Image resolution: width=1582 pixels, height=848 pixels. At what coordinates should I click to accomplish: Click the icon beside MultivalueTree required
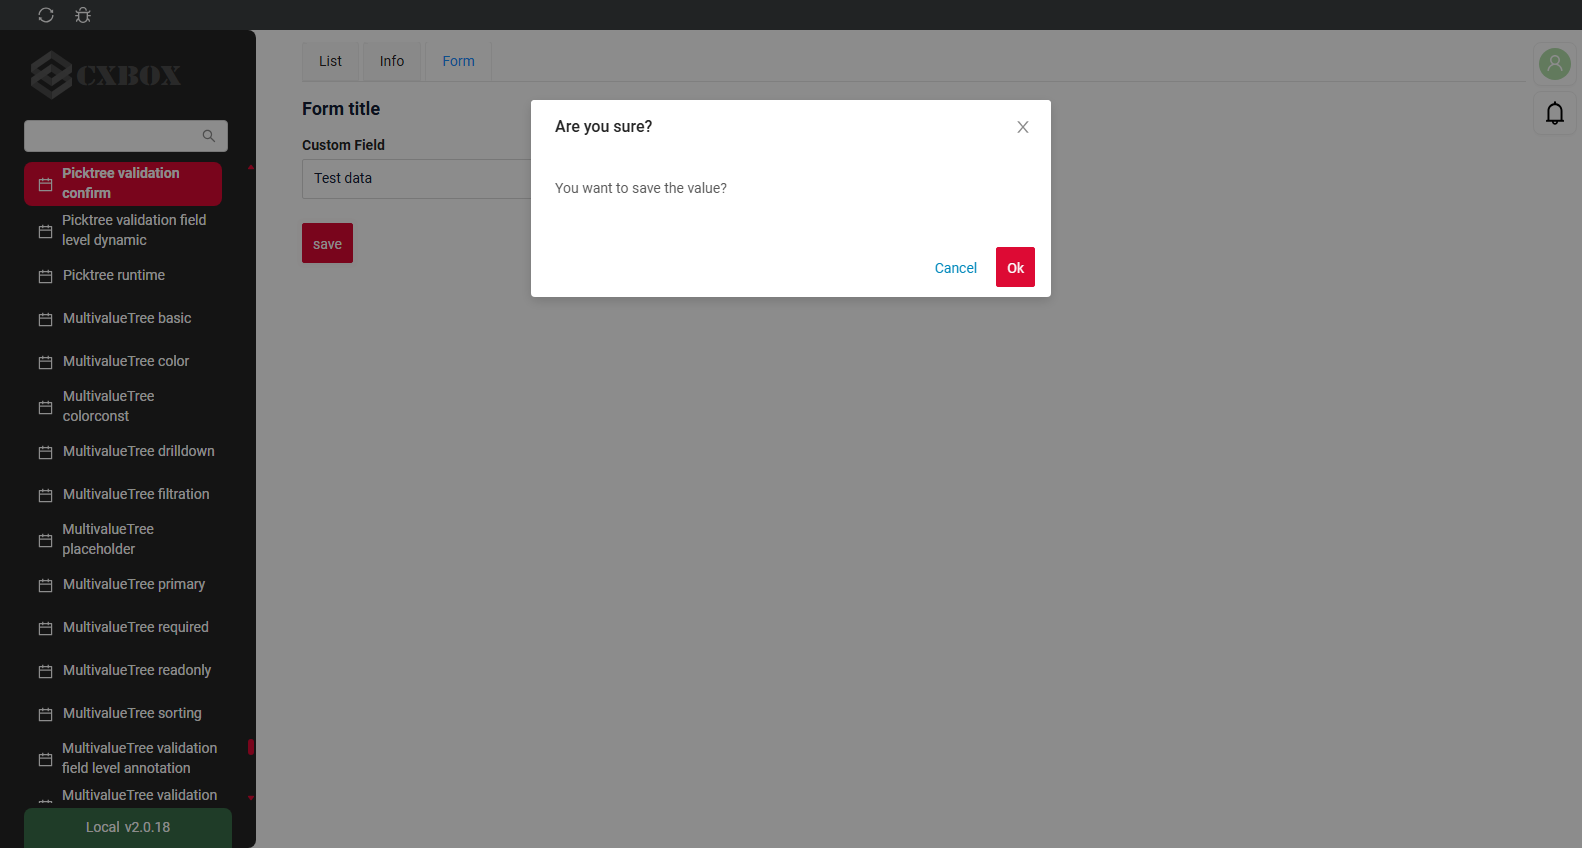tap(45, 628)
